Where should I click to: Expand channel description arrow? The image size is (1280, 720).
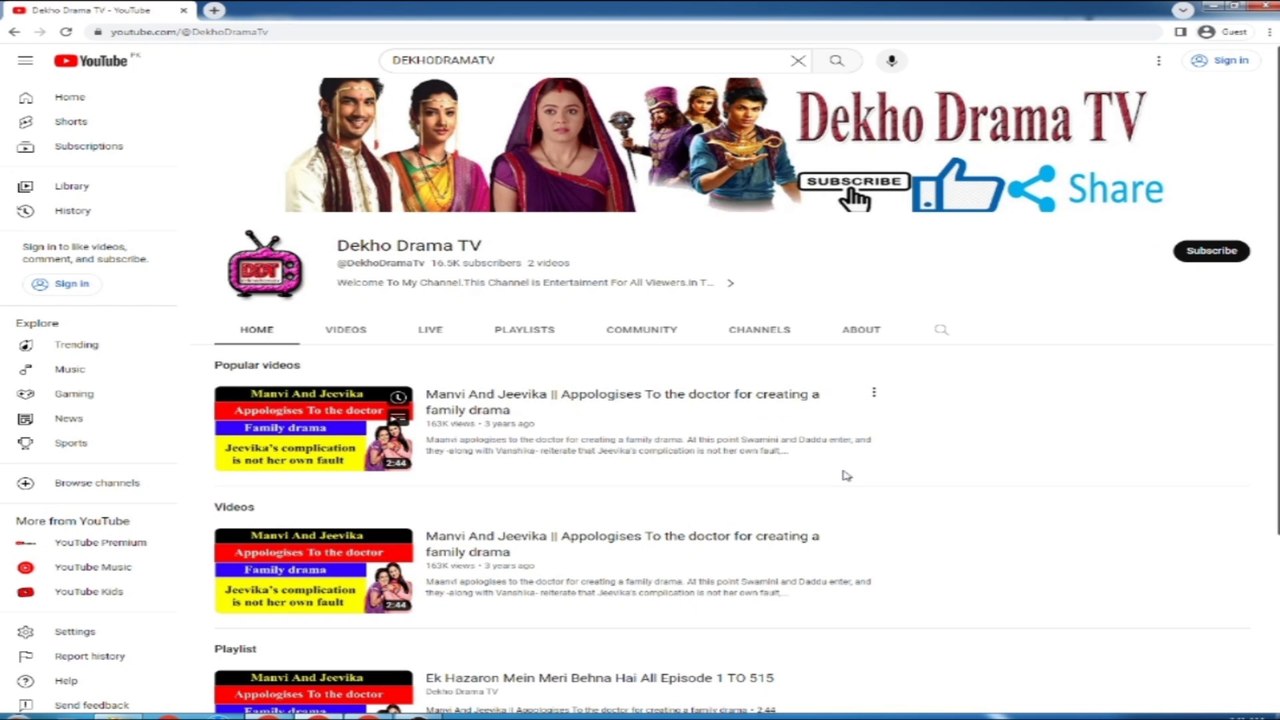[730, 283]
